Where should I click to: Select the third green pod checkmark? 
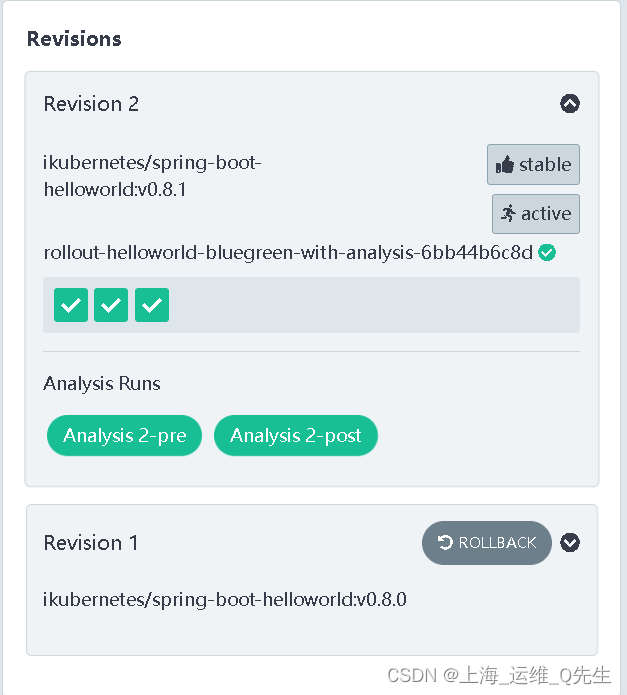152,305
